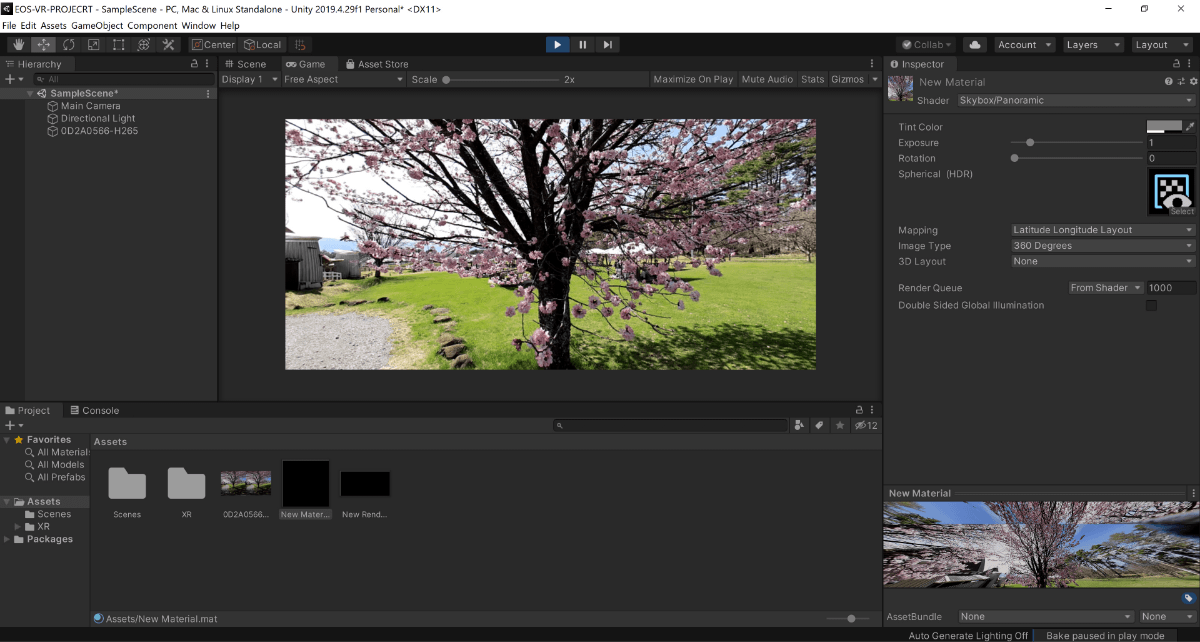Select the Hand tool
The height and width of the screenshot is (642, 1200).
click(19, 45)
